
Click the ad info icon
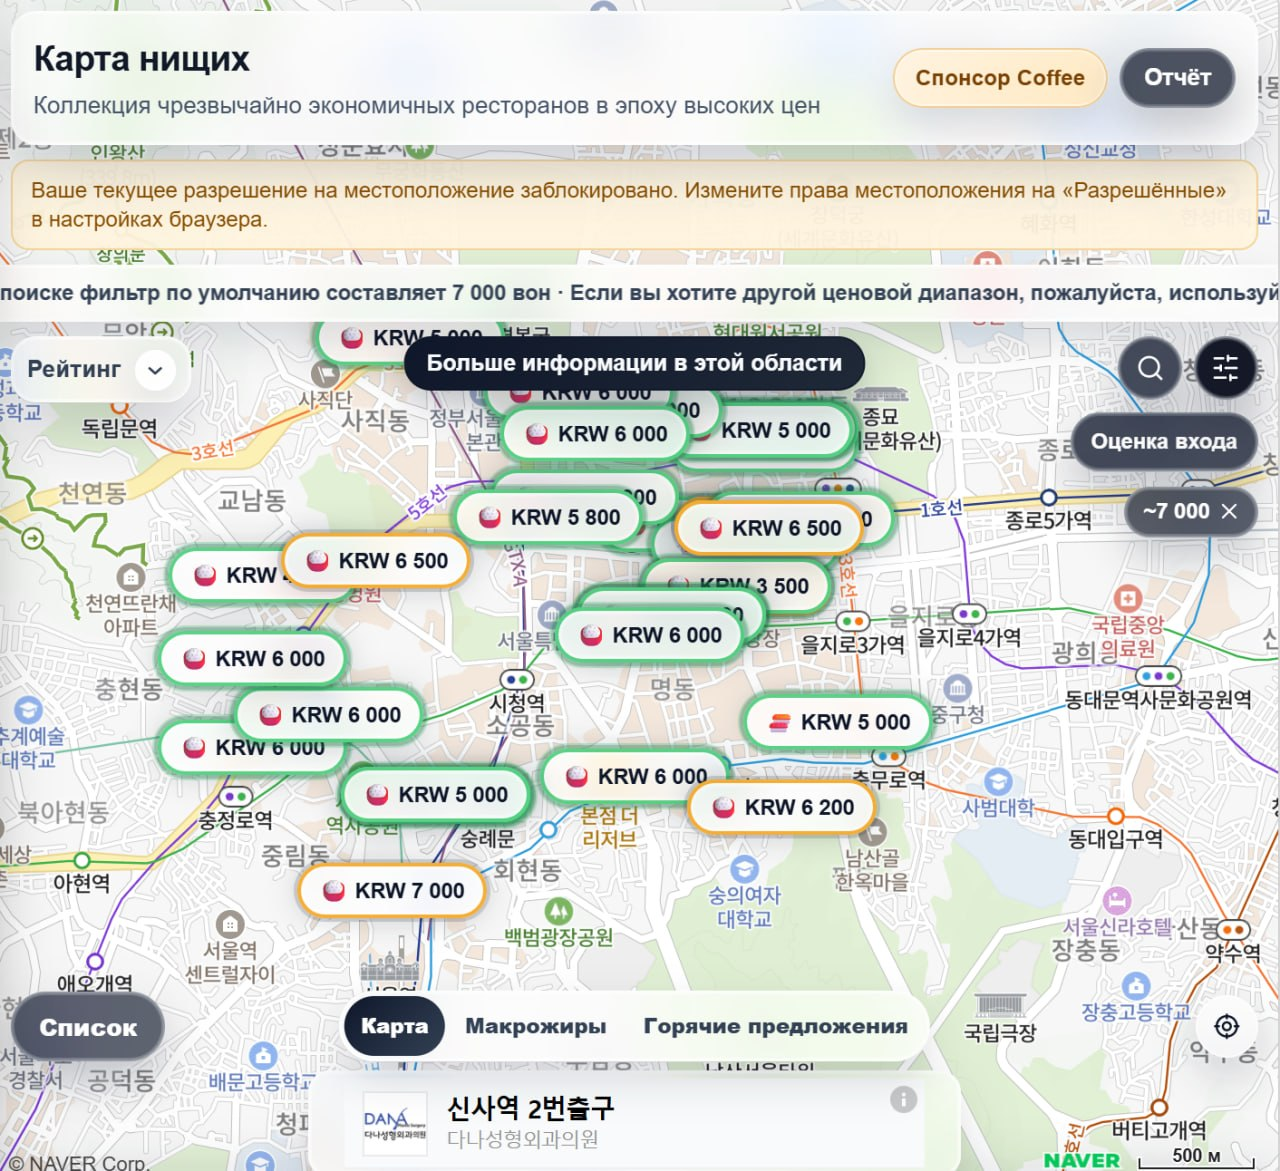pos(903,1100)
